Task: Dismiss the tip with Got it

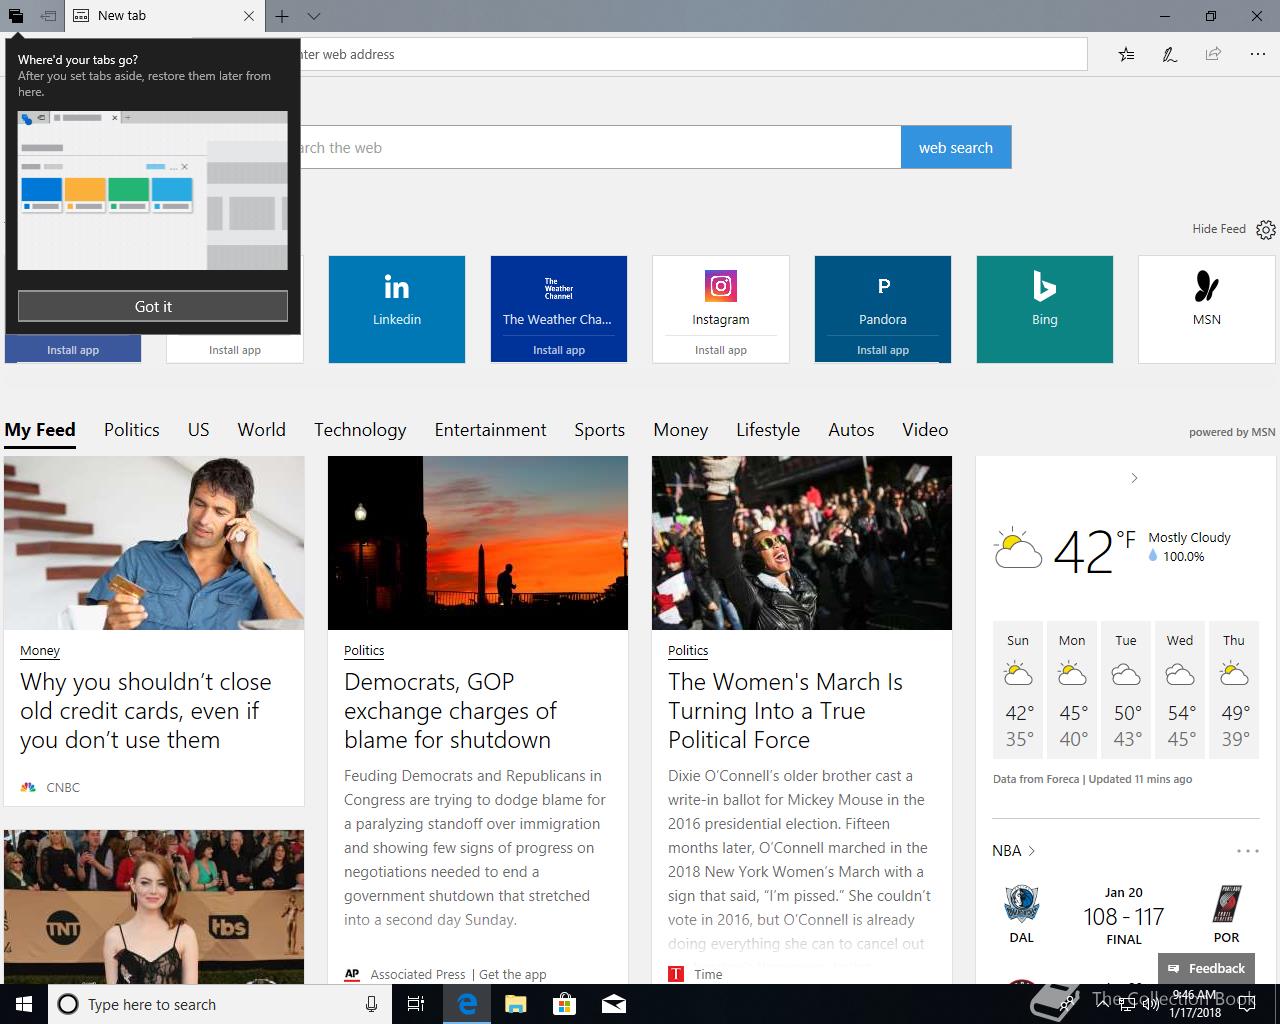Action: [153, 306]
